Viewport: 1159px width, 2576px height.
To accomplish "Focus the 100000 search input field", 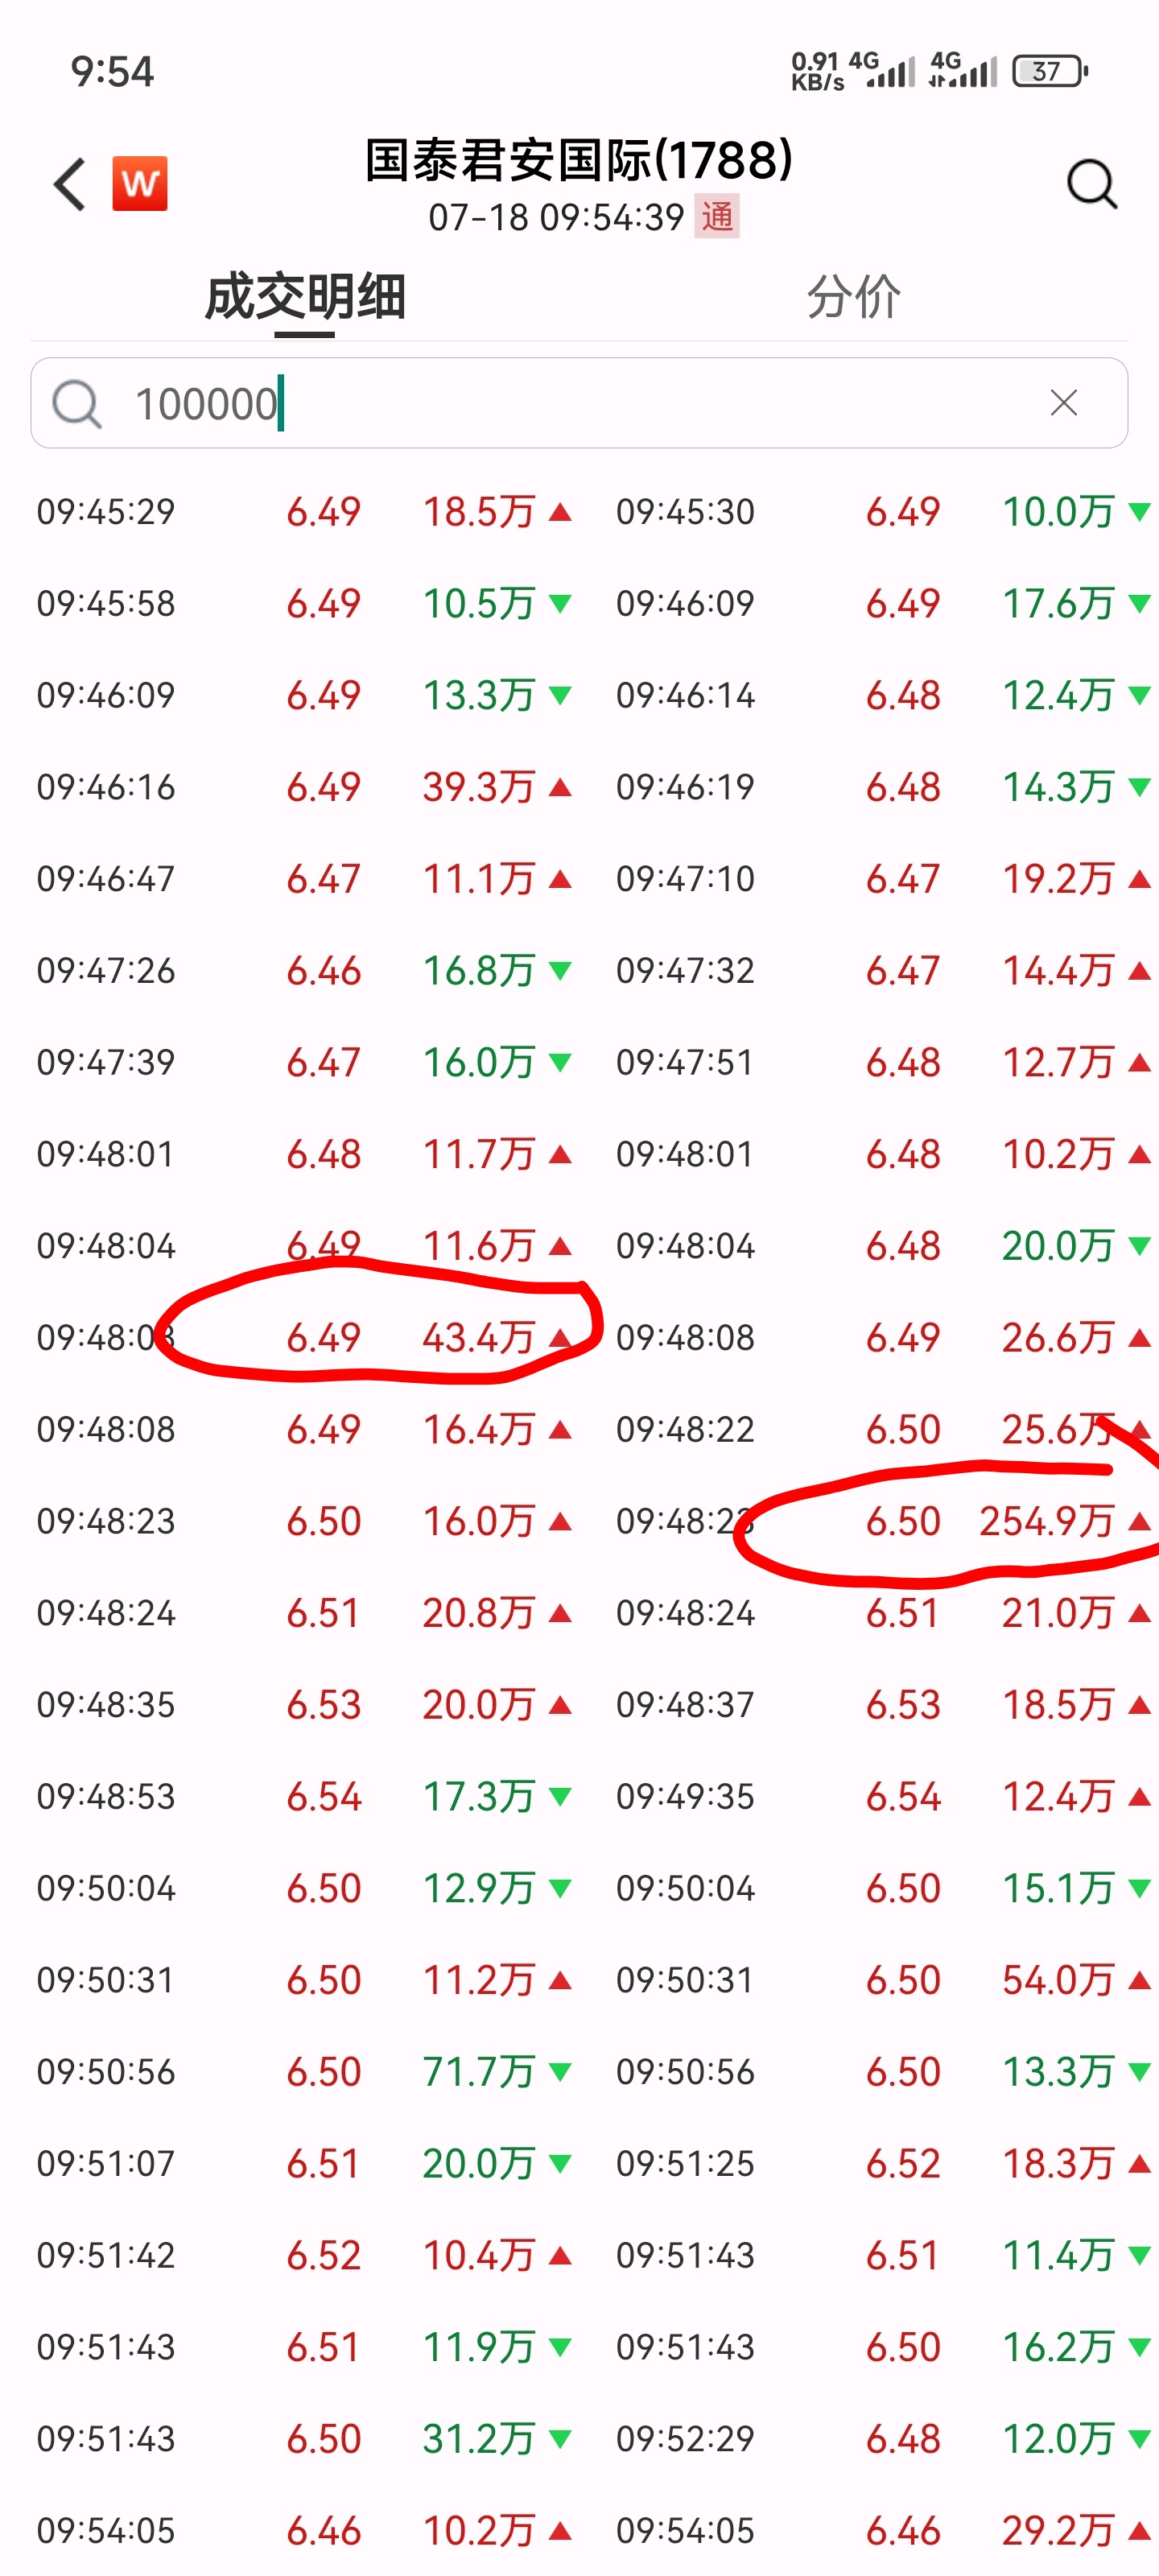I will click(x=579, y=403).
